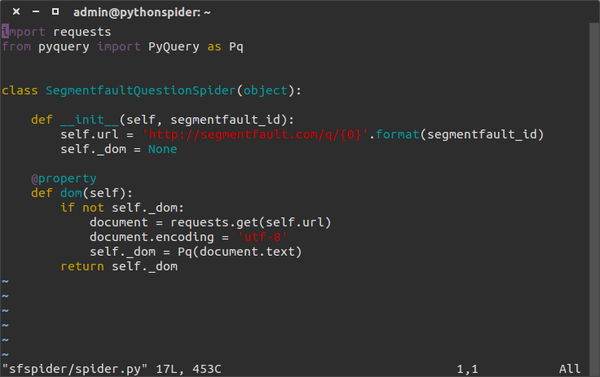
Task: Click on requests.get(self.url) call
Action: coord(251,222)
